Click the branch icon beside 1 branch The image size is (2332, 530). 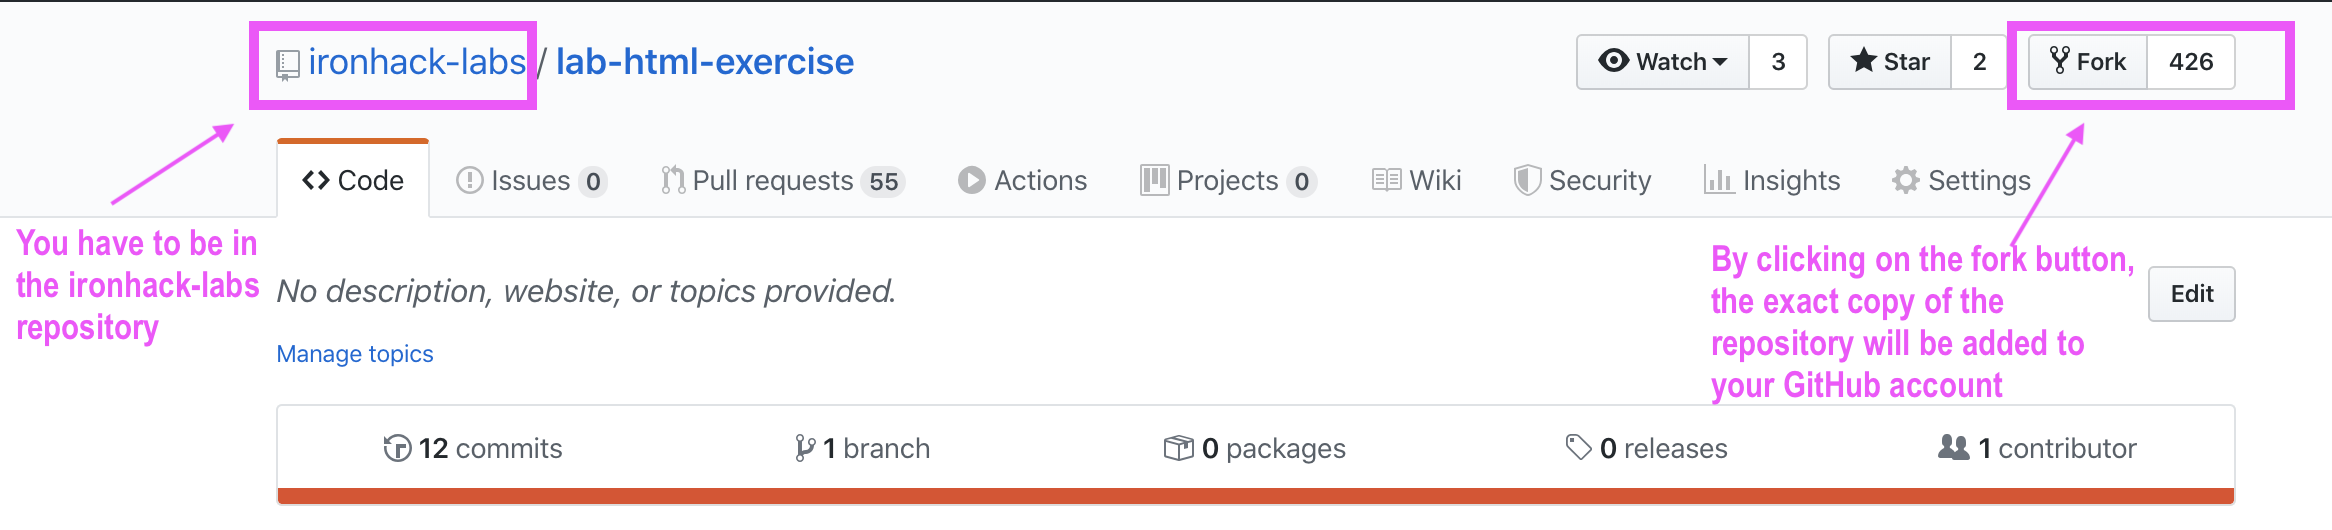pyautogui.click(x=804, y=448)
